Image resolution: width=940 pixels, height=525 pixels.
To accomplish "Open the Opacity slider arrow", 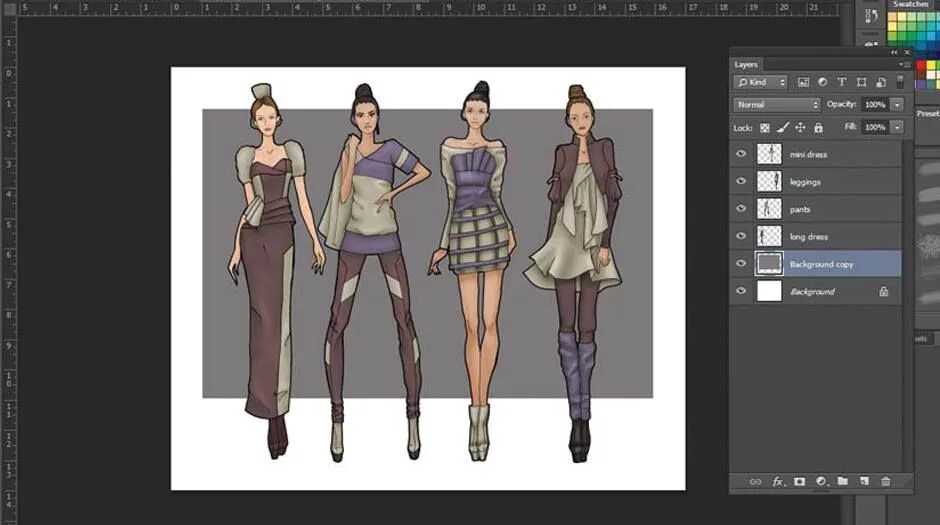I will coord(897,105).
